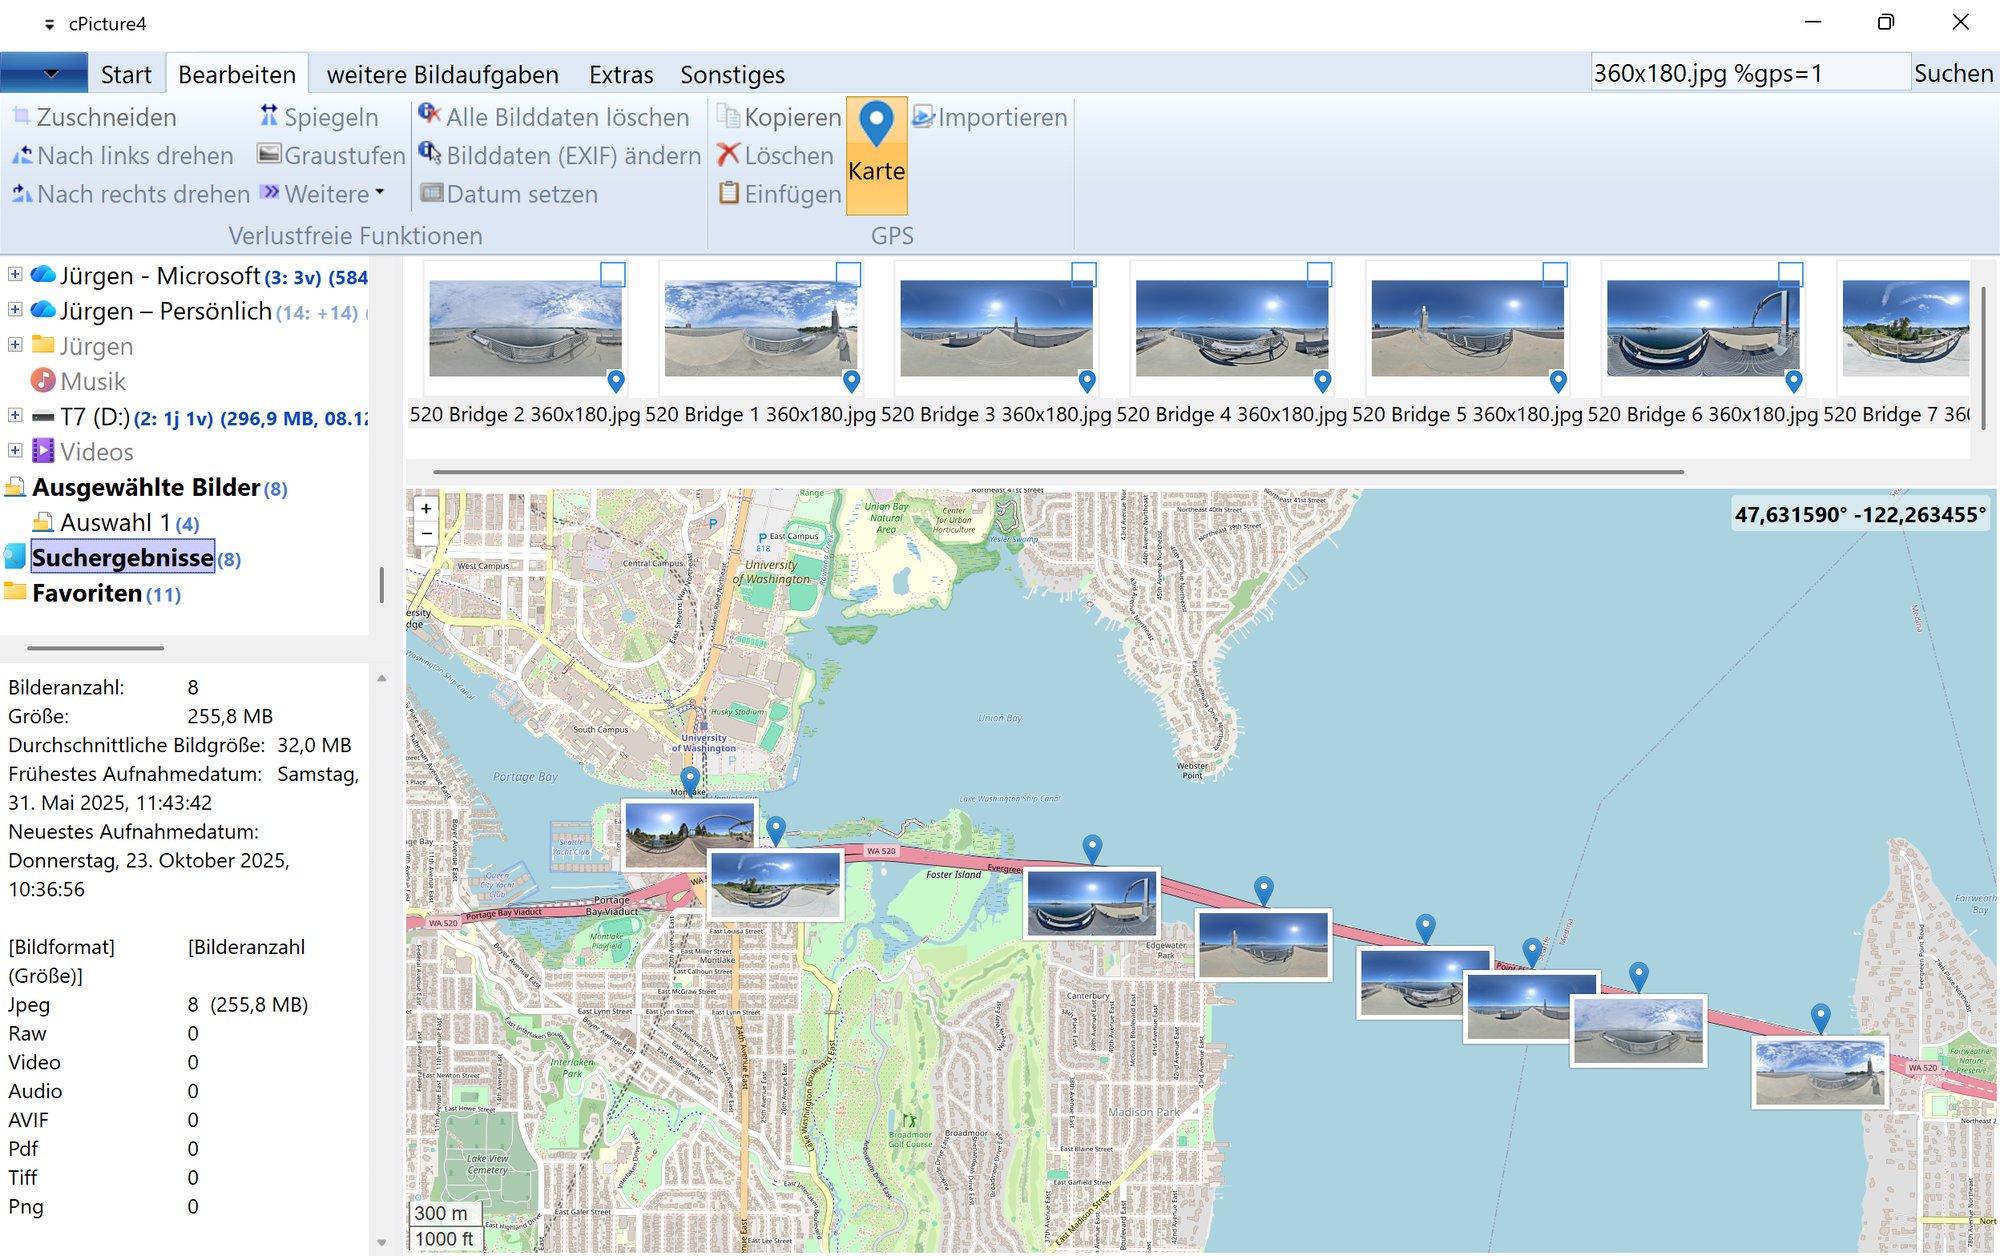
Task: Select the Zuschneiden crop tool
Action: (x=94, y=117)
